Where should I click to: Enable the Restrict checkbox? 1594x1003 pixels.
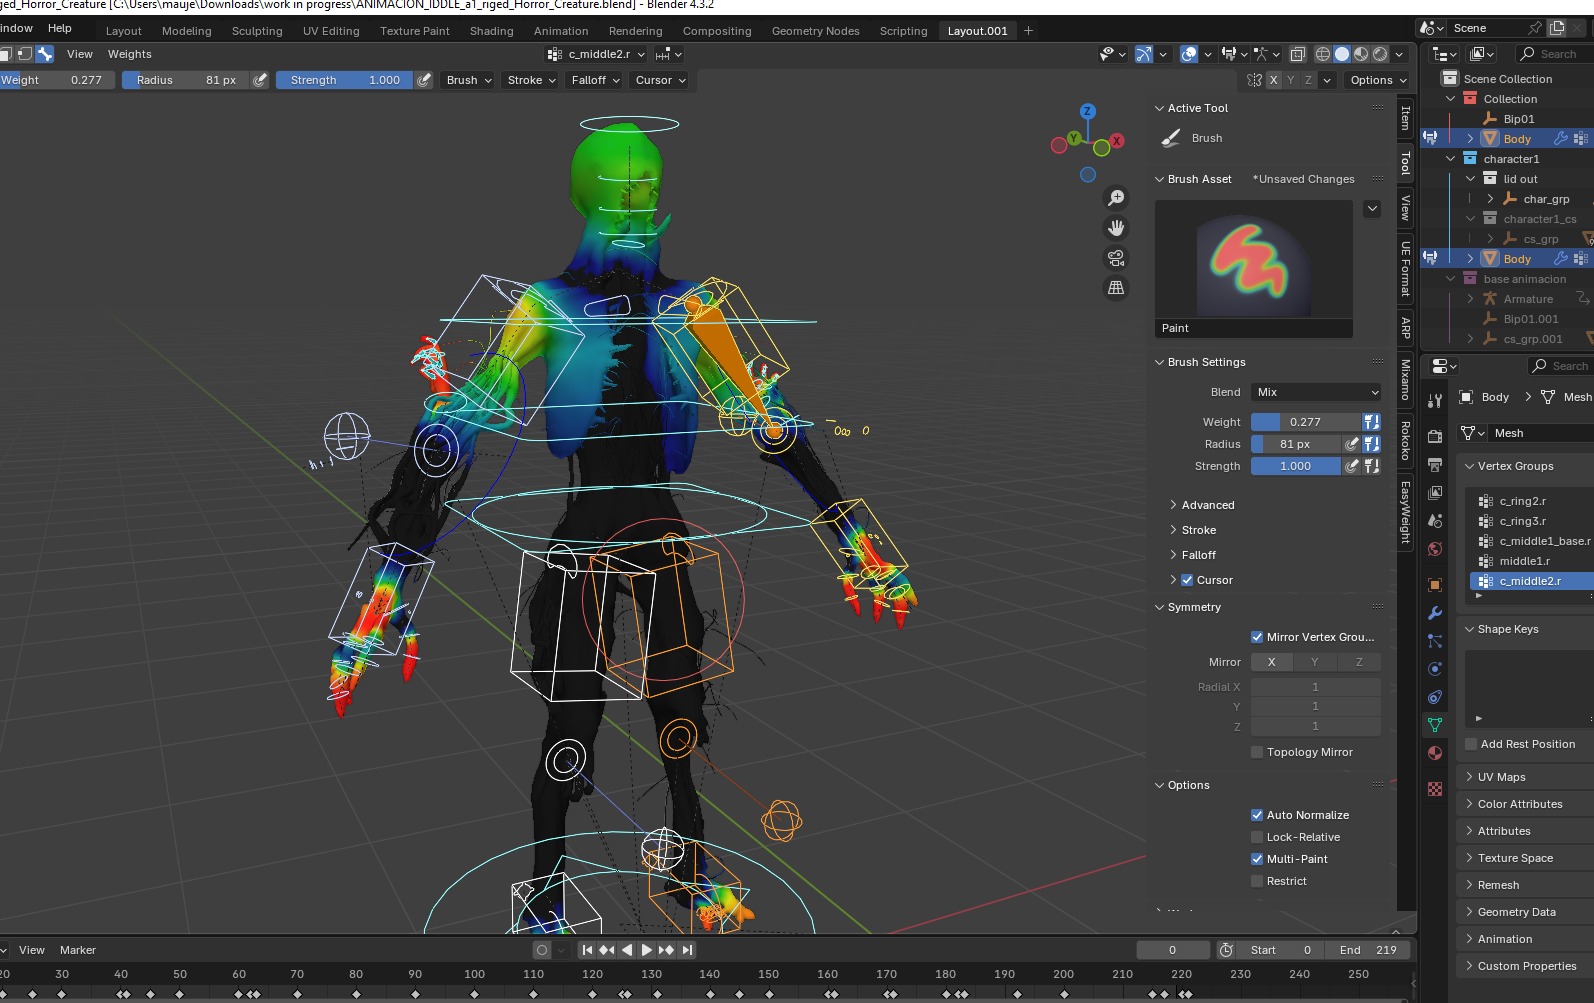pyautogui.click(x=1257, y=881)
